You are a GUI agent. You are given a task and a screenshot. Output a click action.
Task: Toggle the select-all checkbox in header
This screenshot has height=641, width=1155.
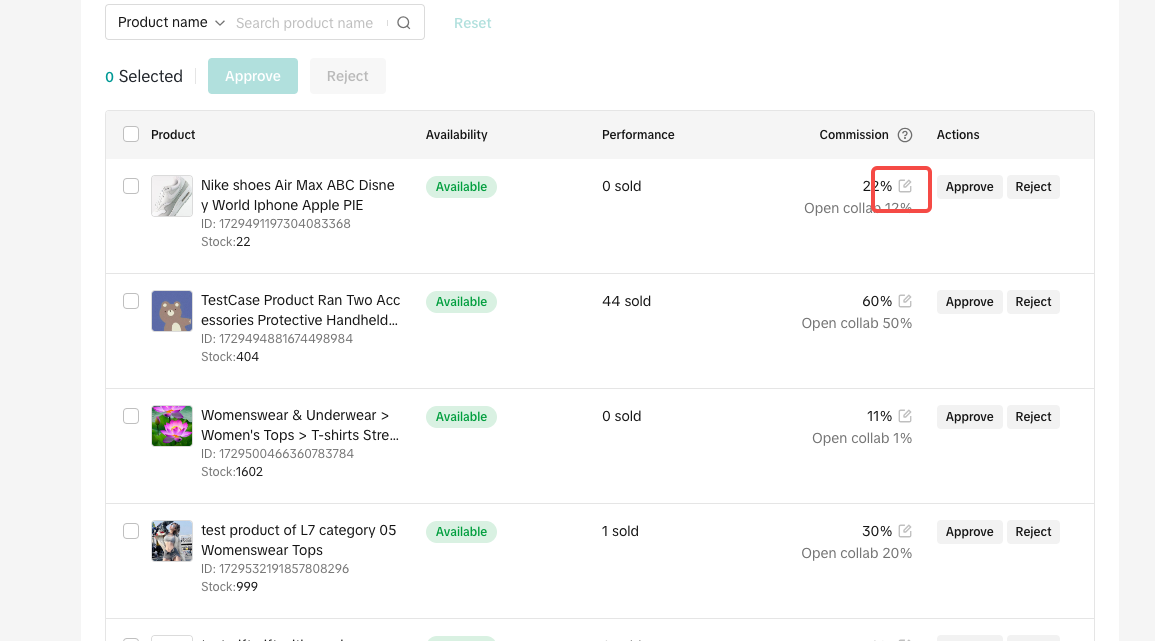[x=131, y=135]
